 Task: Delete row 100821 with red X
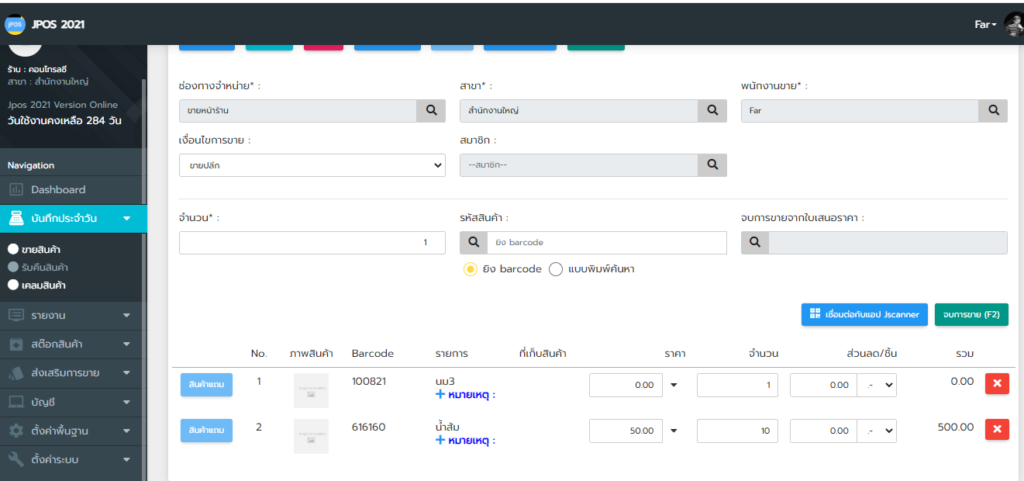(997, 384)
